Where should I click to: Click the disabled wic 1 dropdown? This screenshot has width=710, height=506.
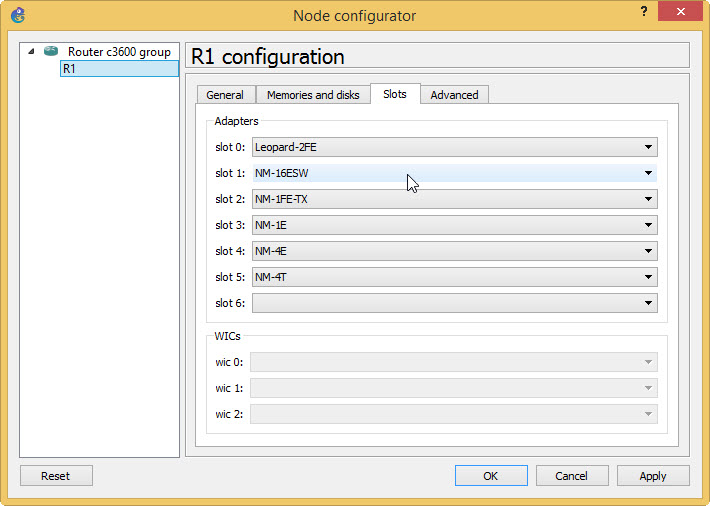(454, 388)
